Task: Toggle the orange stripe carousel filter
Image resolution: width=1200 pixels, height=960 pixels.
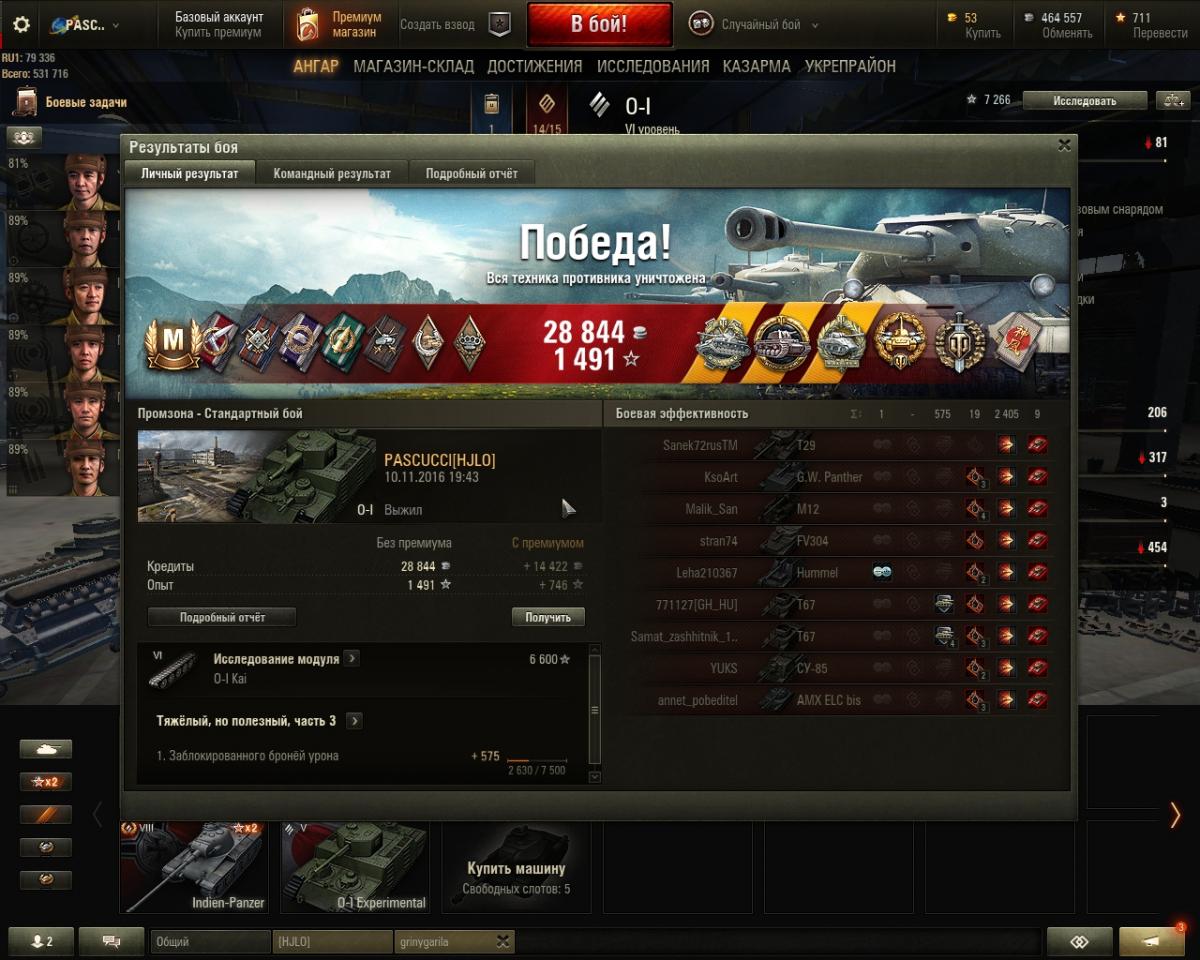Action: click(46, 814)
